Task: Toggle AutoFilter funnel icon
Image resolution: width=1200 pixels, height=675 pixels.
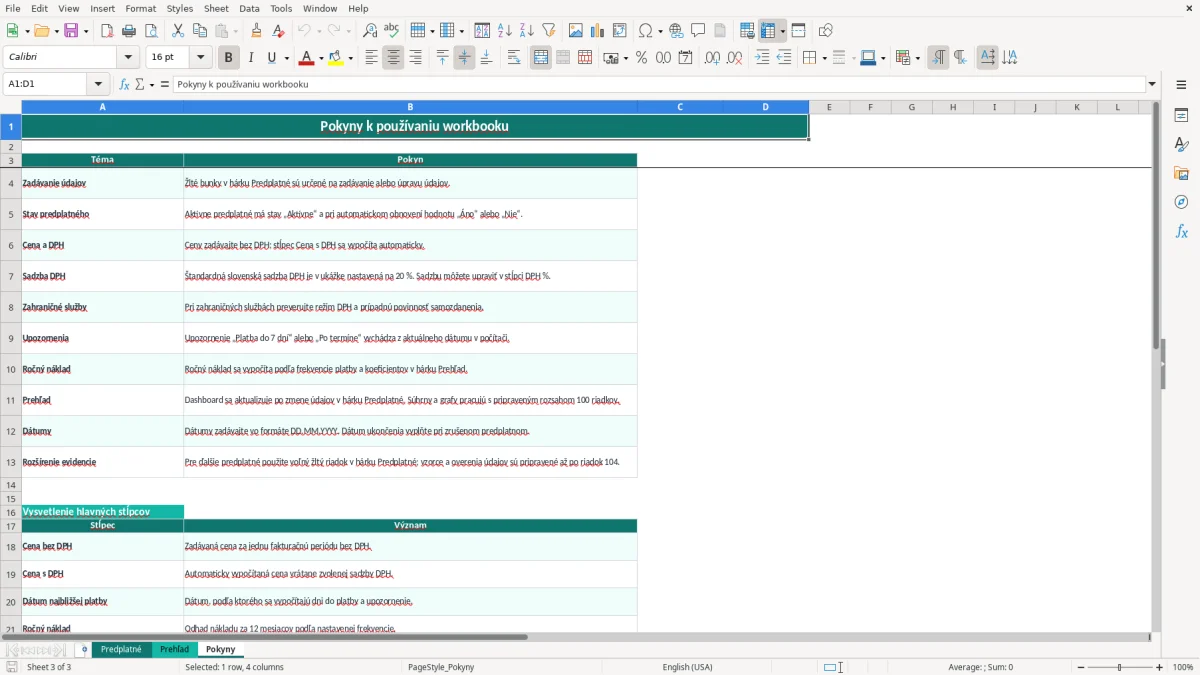Action: pos(549,31)
